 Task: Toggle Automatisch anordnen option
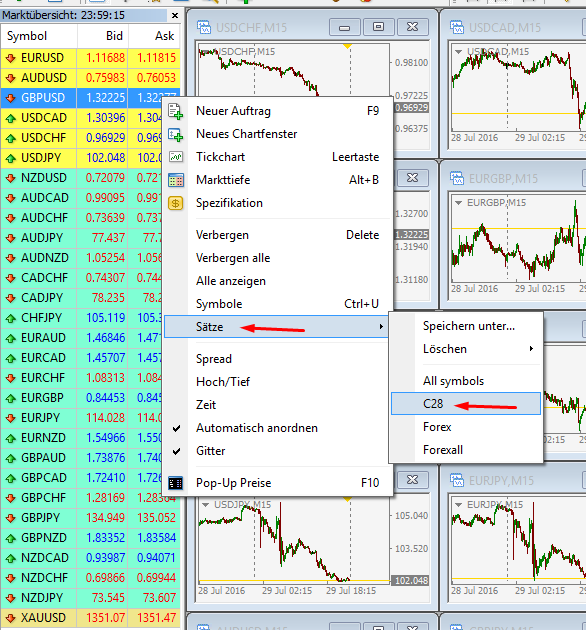click(278, 428)
